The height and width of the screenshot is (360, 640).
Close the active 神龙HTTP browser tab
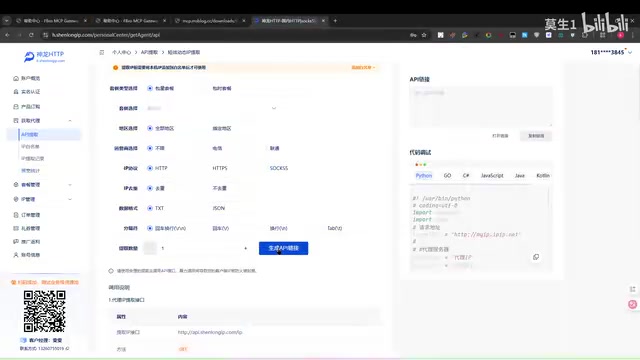(x=323, y=20)
